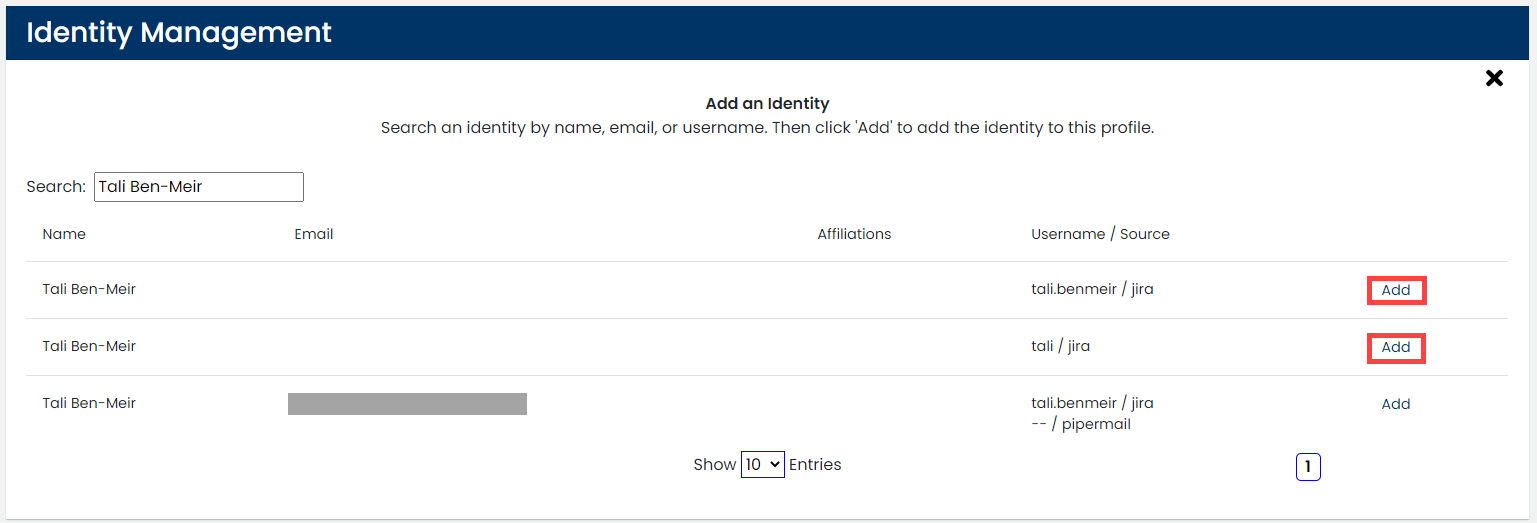Add the tali / jira identity
The width and height of the screenshot is (1537, 523).
pyautogui.click(x=1396, y=347)
